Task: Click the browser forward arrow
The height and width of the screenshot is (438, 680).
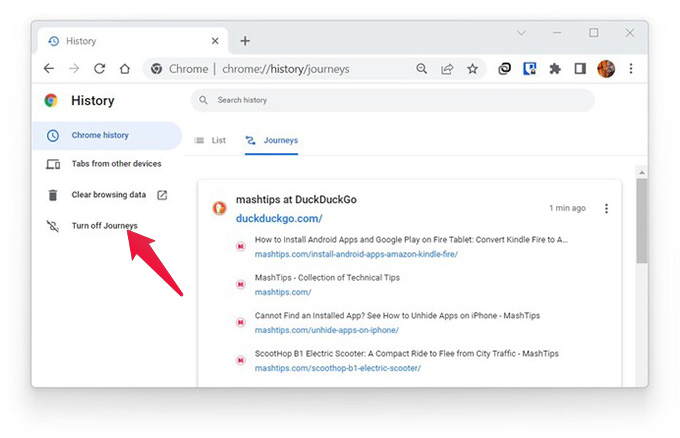Action: (x=74, y=69)
